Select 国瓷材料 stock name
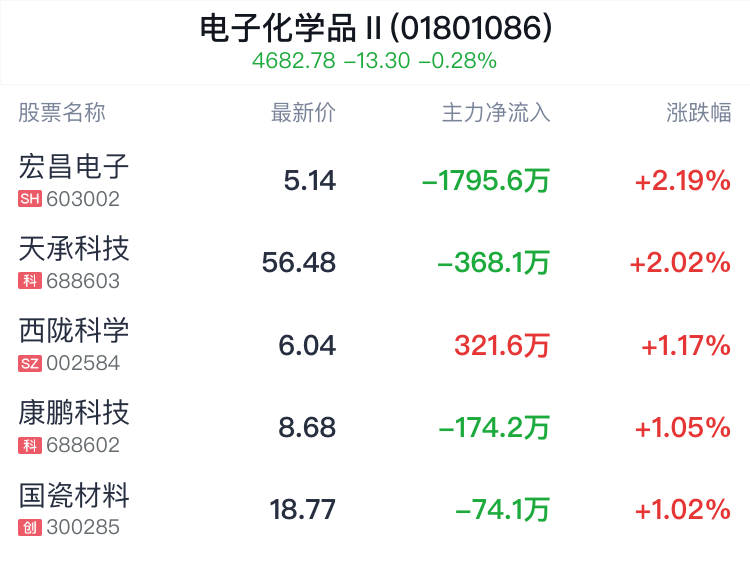The image size is (750, 564). [74, 495]
